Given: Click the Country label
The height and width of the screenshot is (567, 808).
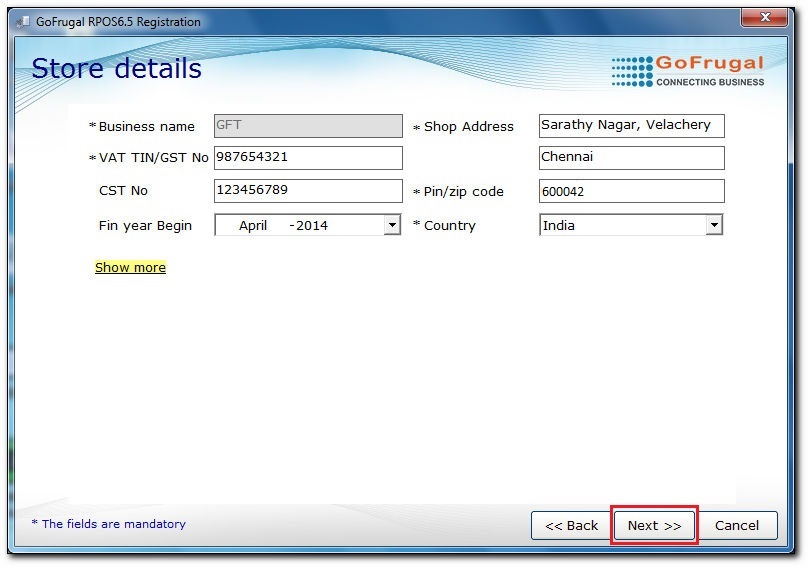Looking at the screenshot, I should (x=449, y=225).
